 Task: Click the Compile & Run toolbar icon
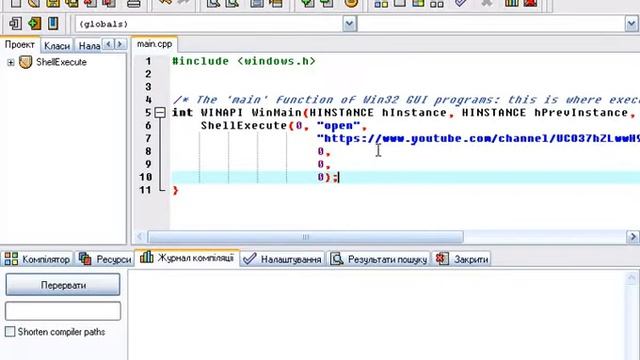[x=418, y=4]
